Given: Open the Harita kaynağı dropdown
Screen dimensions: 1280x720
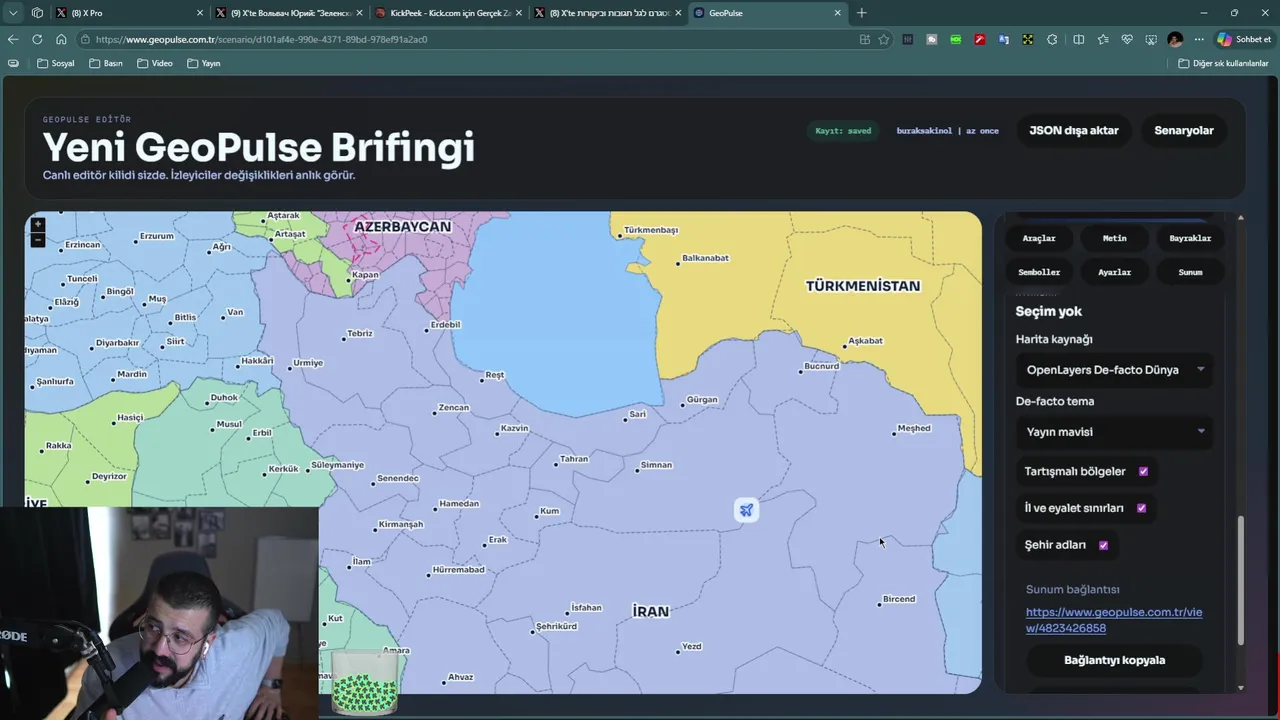Looking at the screenshot, I should coord(1115,370).
